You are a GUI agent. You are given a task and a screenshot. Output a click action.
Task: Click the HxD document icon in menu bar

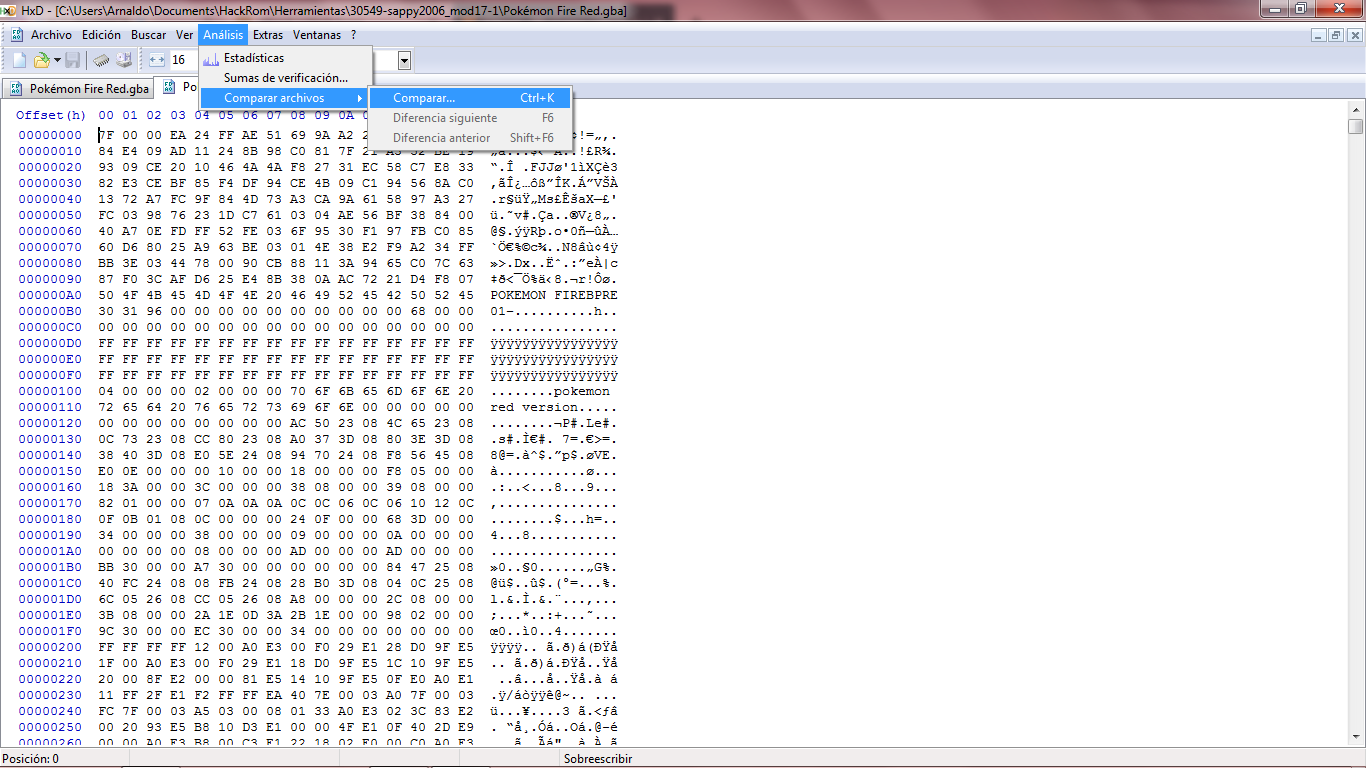click(16, 35)
